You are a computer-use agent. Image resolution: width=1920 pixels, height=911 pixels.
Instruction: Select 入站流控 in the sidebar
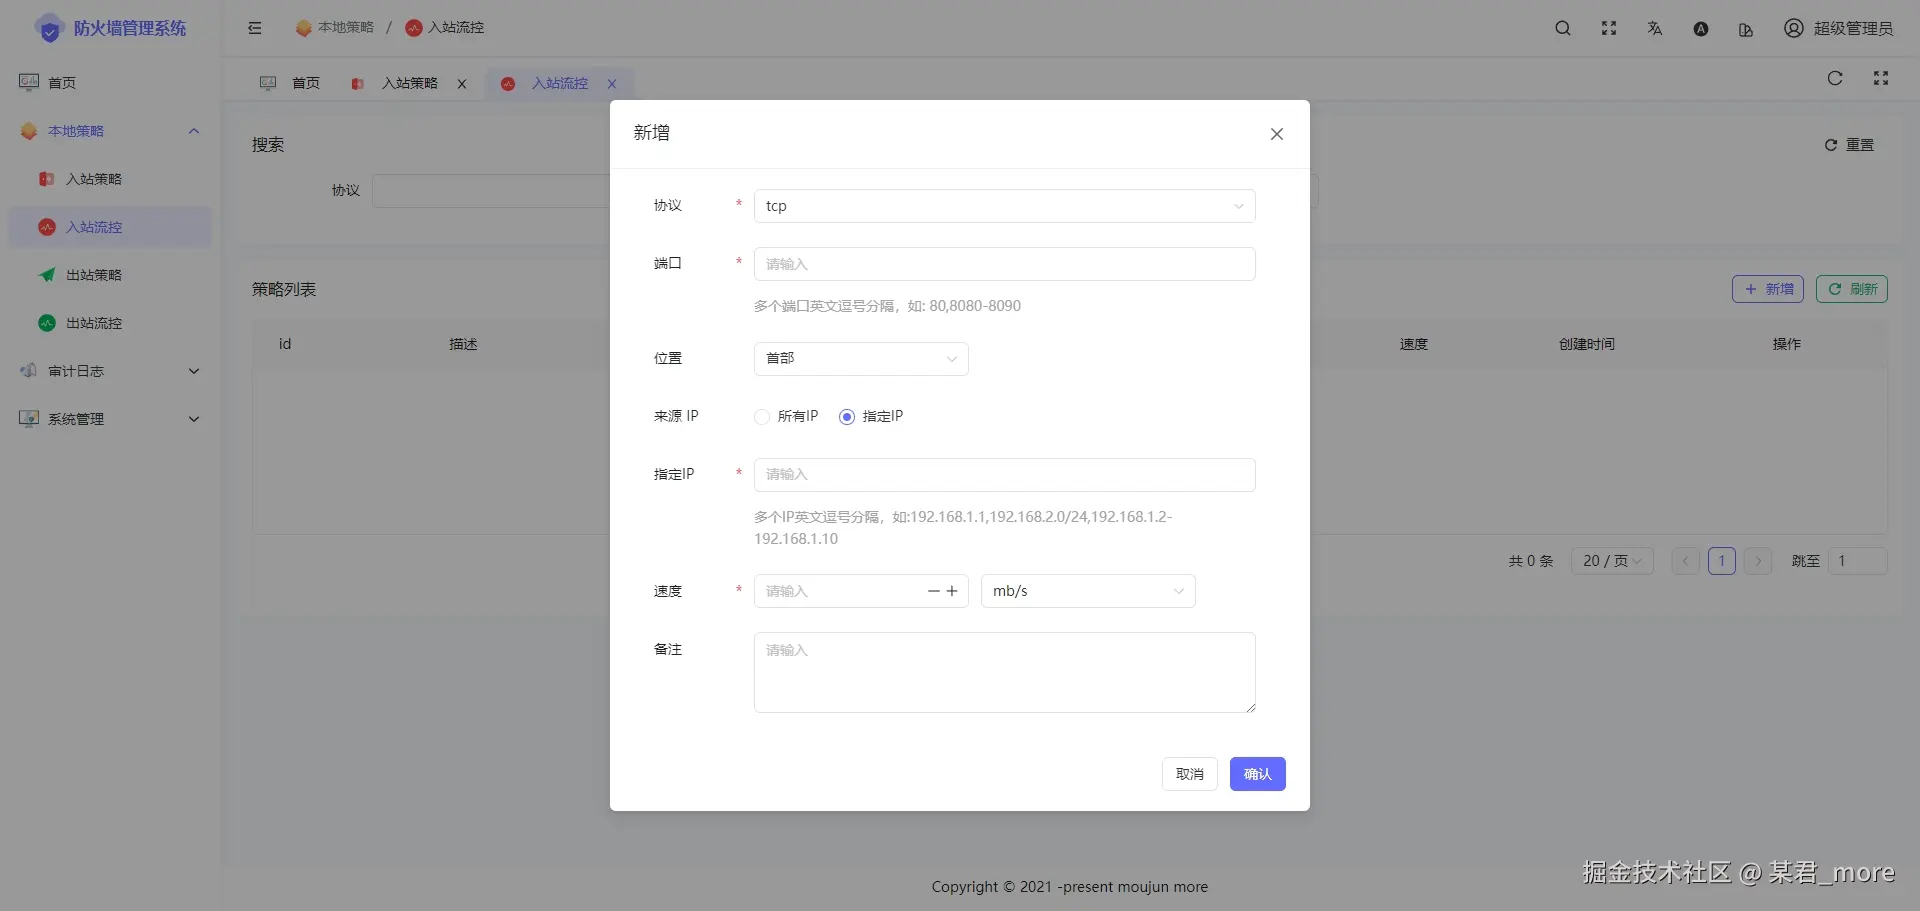click(x=110, y=227)
